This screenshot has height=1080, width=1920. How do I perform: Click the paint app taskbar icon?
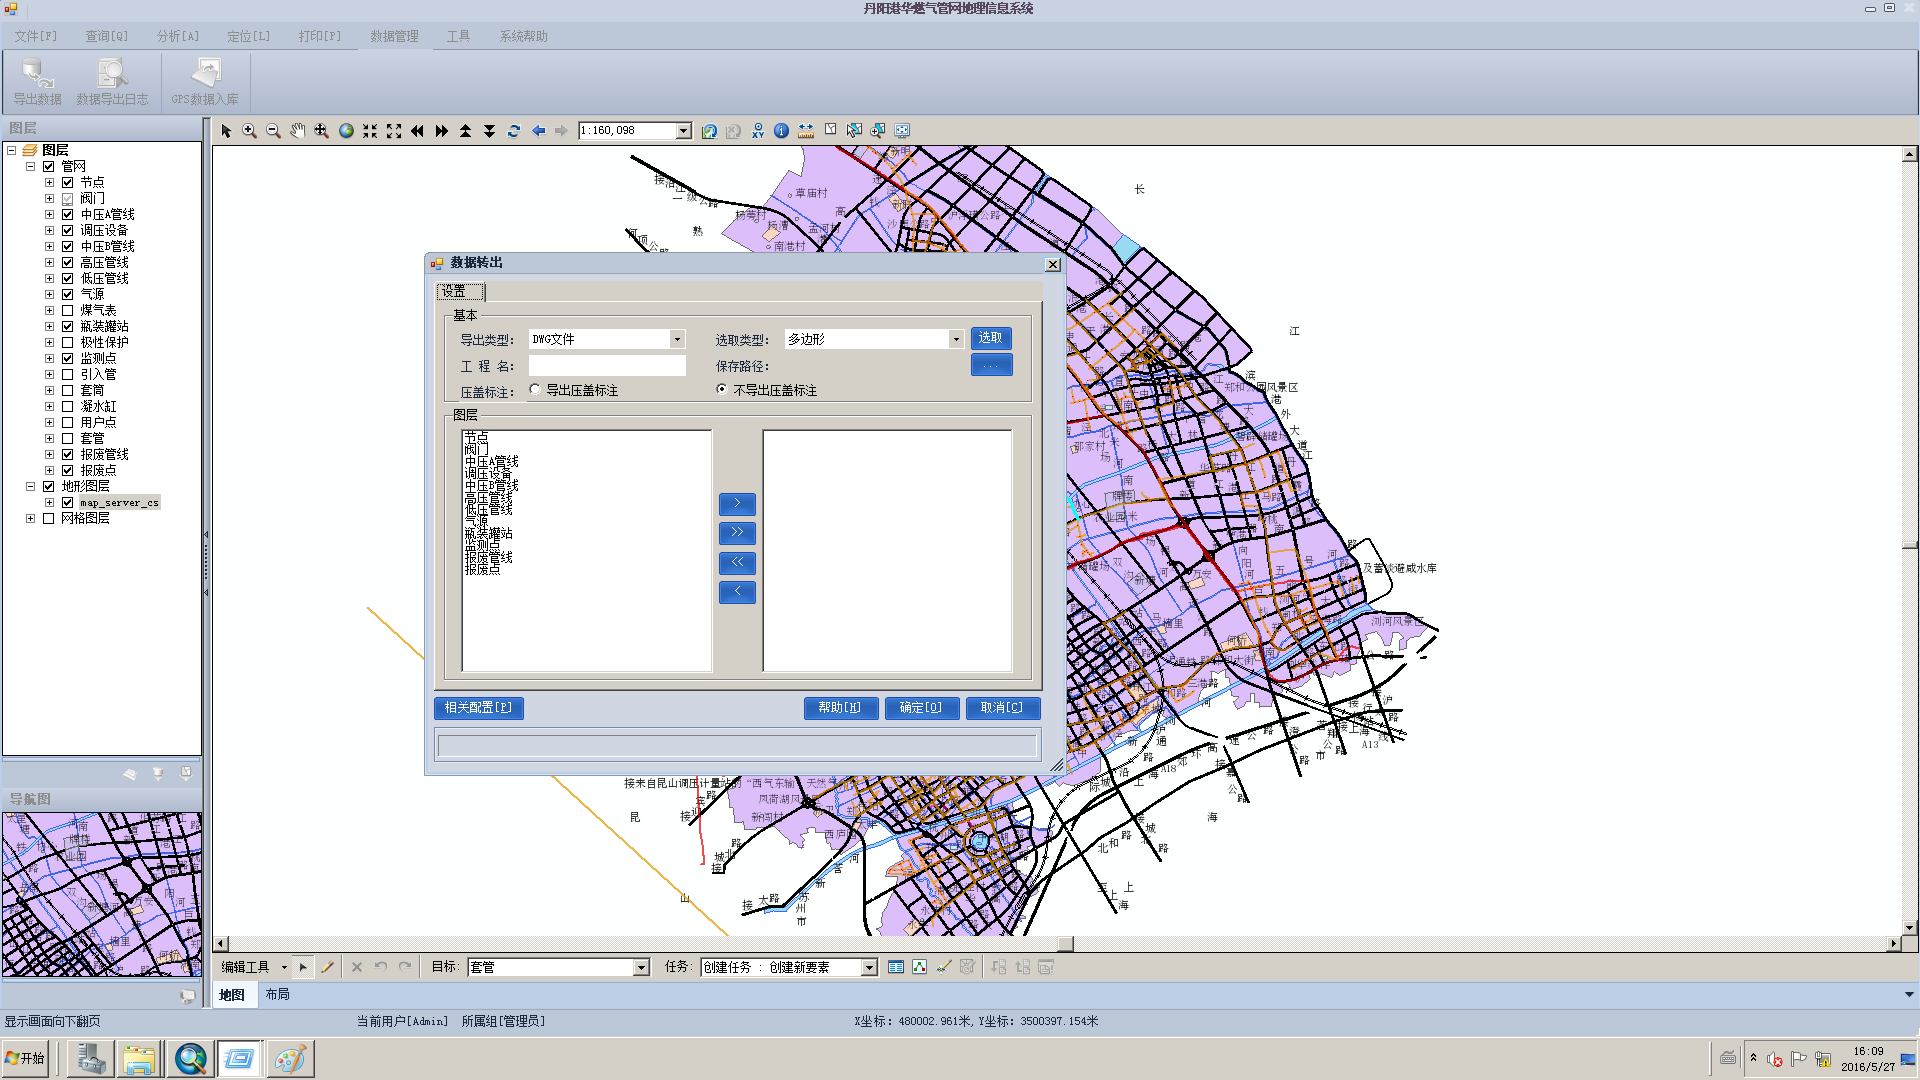pyautogui.click(x=290, y=1059)
